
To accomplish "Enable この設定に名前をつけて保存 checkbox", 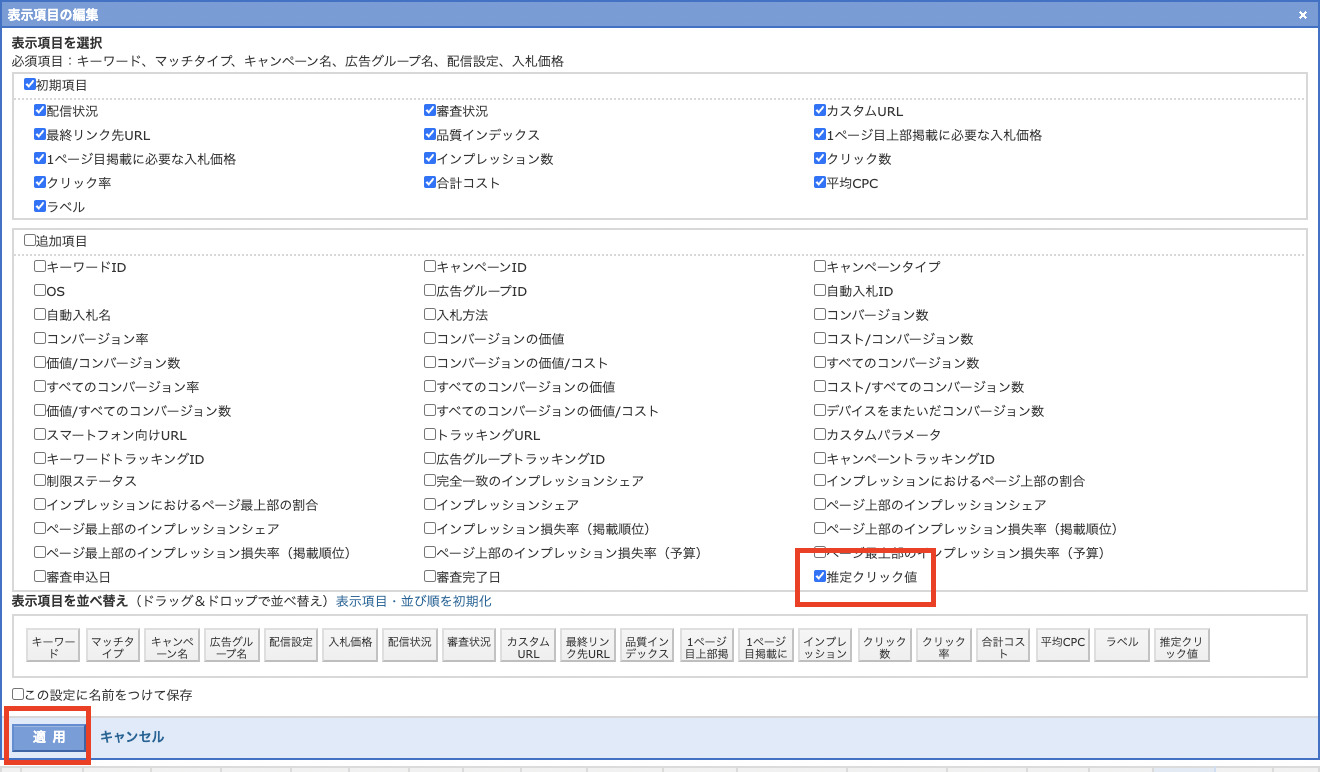I will [x=18, y=694].
